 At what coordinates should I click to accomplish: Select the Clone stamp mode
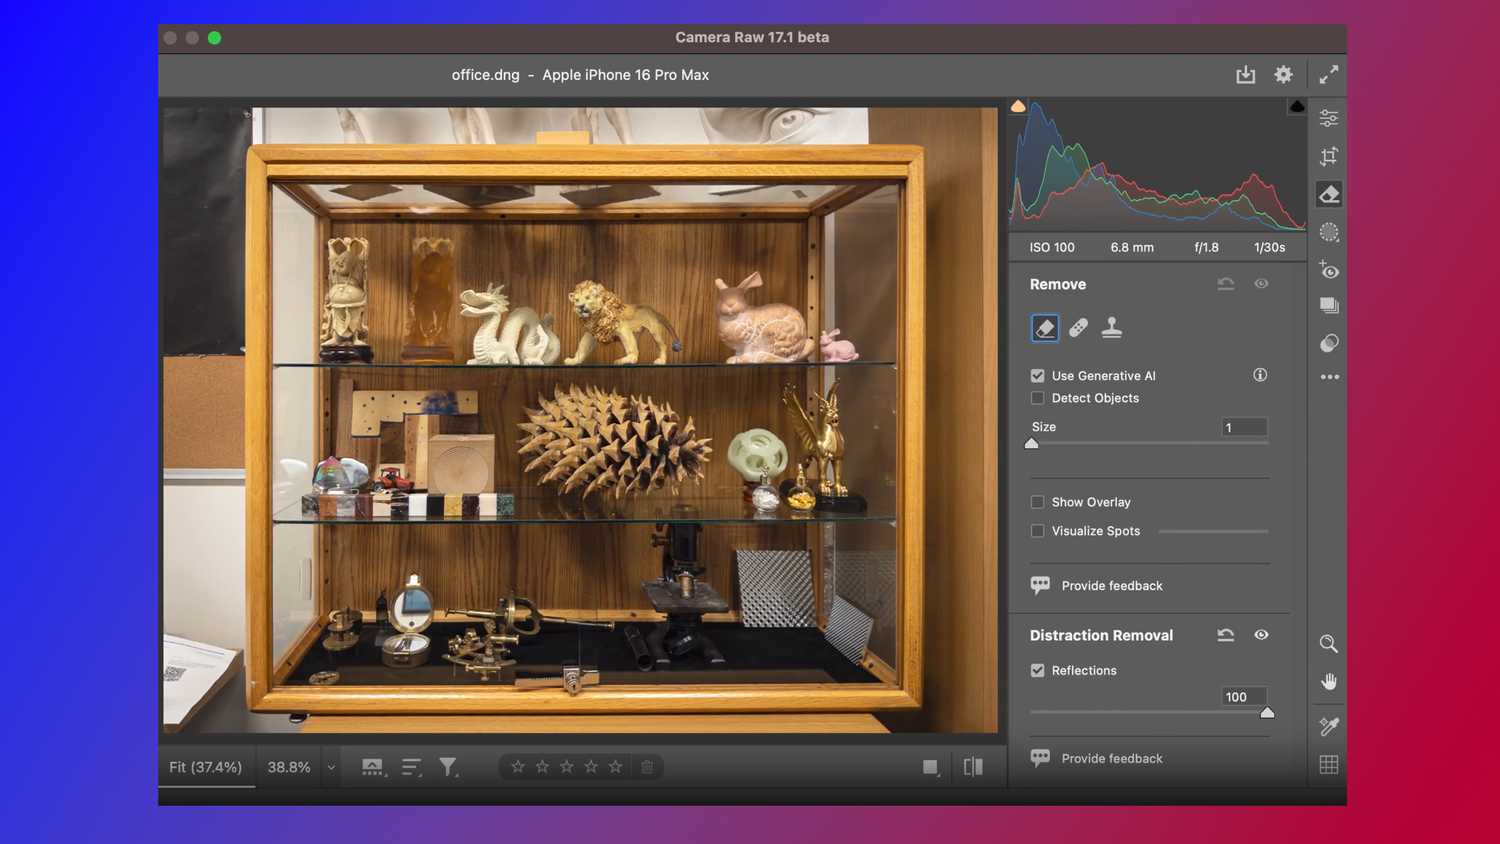tap(1112, 327)
